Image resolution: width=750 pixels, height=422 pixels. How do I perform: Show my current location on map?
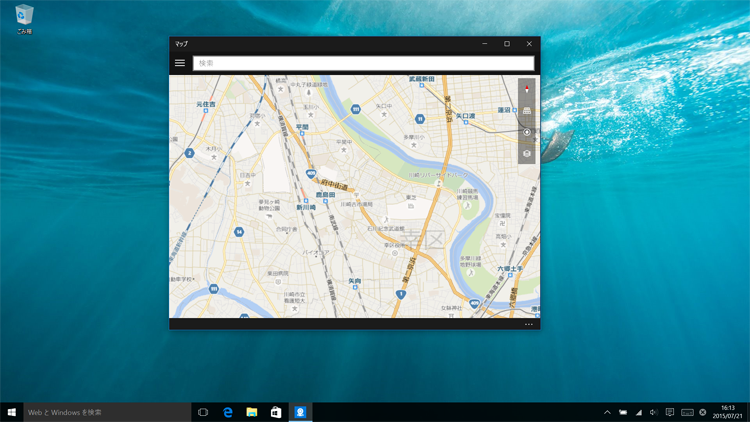click(x=527, y=132)
